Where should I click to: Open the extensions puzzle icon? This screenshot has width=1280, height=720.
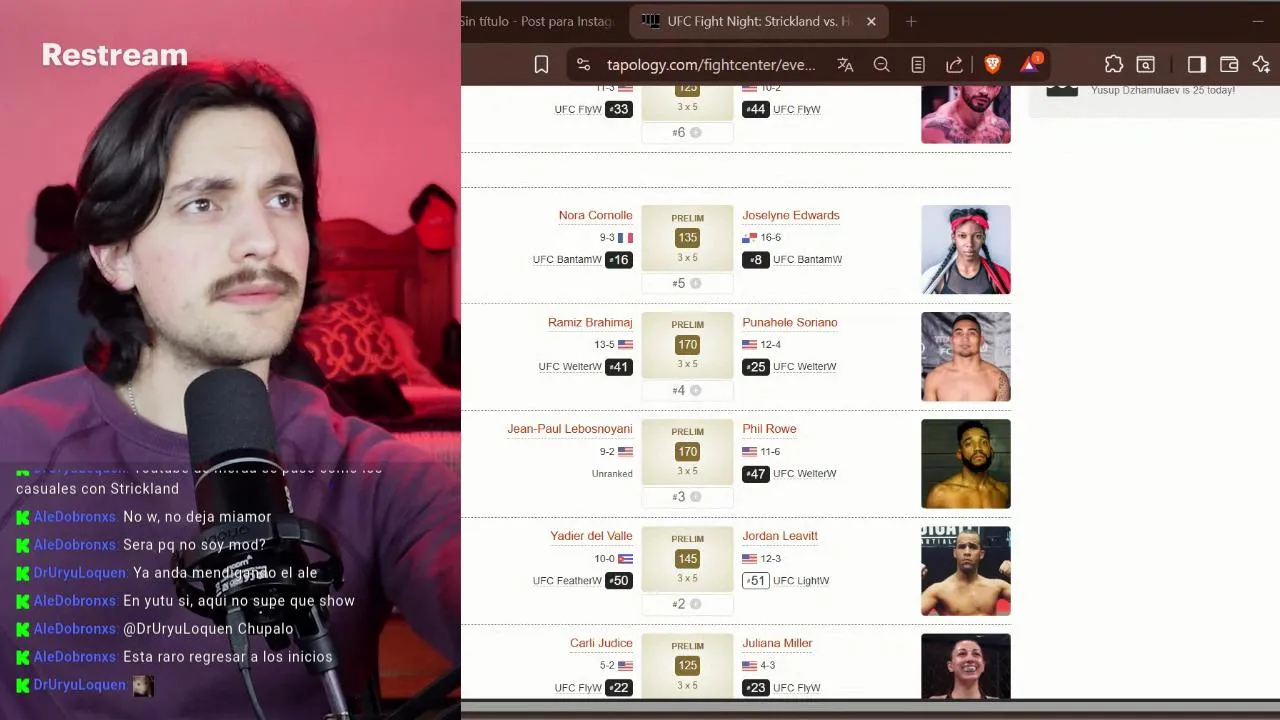pos(1113,64)
